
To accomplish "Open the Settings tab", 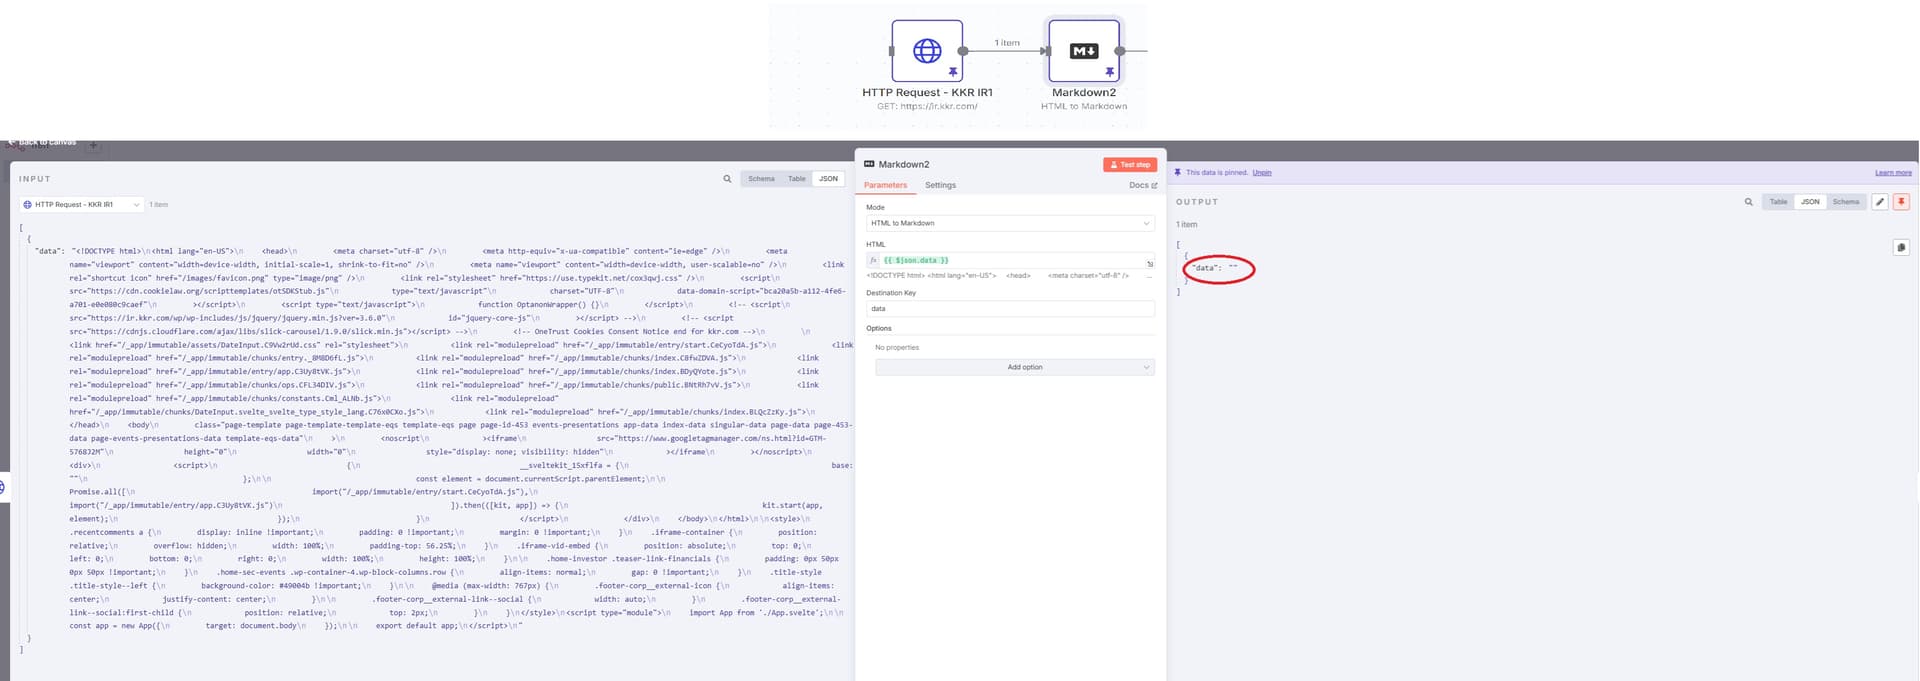I will pos(940,185).
